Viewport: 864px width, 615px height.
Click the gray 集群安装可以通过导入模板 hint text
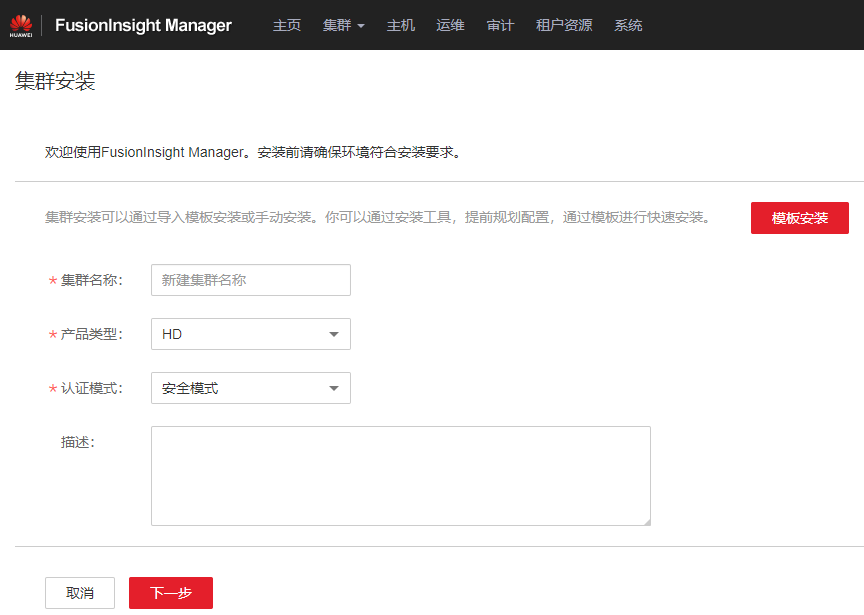pos(378,217)
